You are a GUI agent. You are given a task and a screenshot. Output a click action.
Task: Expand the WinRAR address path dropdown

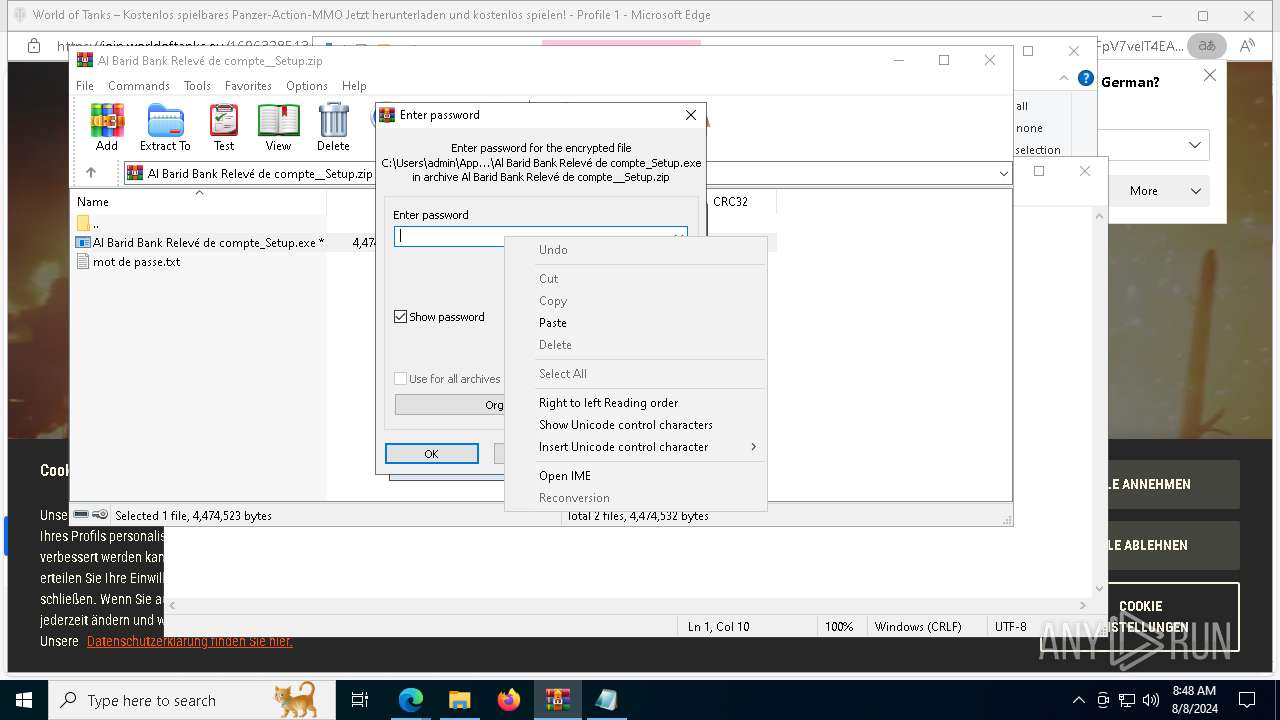[x=1004, y=174]
